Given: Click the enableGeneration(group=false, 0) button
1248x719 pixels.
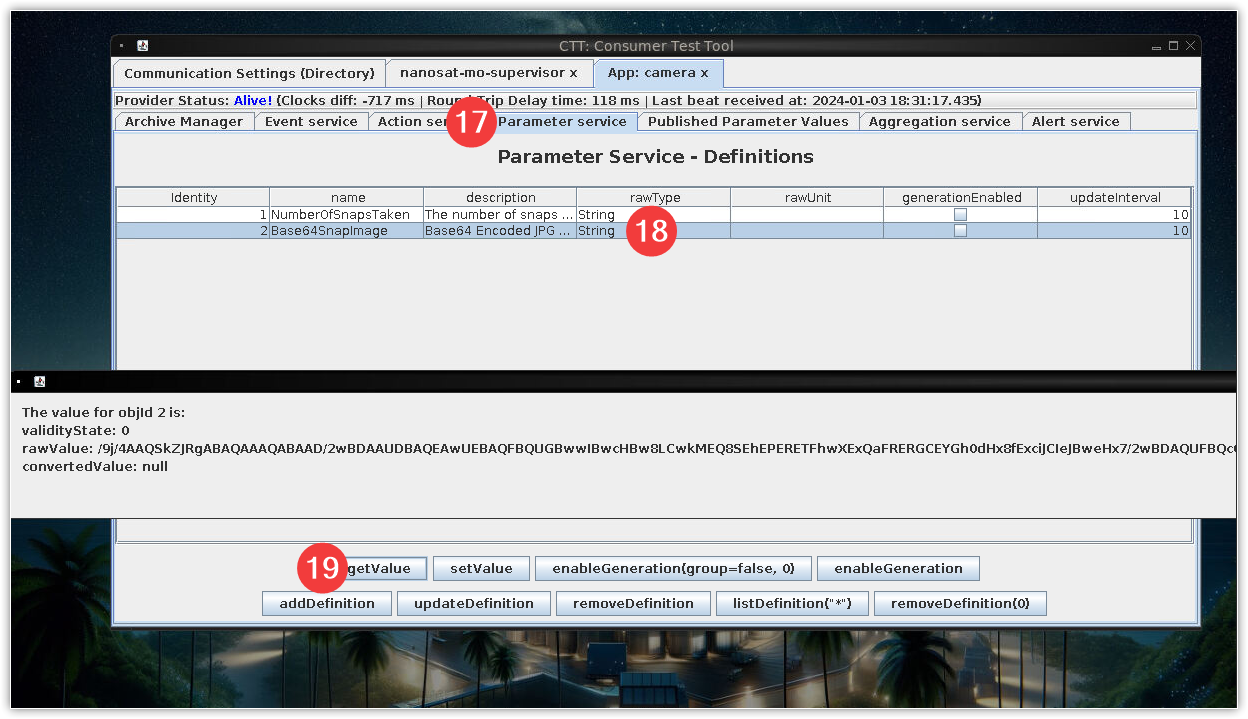Looking at the screenshot, I should coord(673,568).
